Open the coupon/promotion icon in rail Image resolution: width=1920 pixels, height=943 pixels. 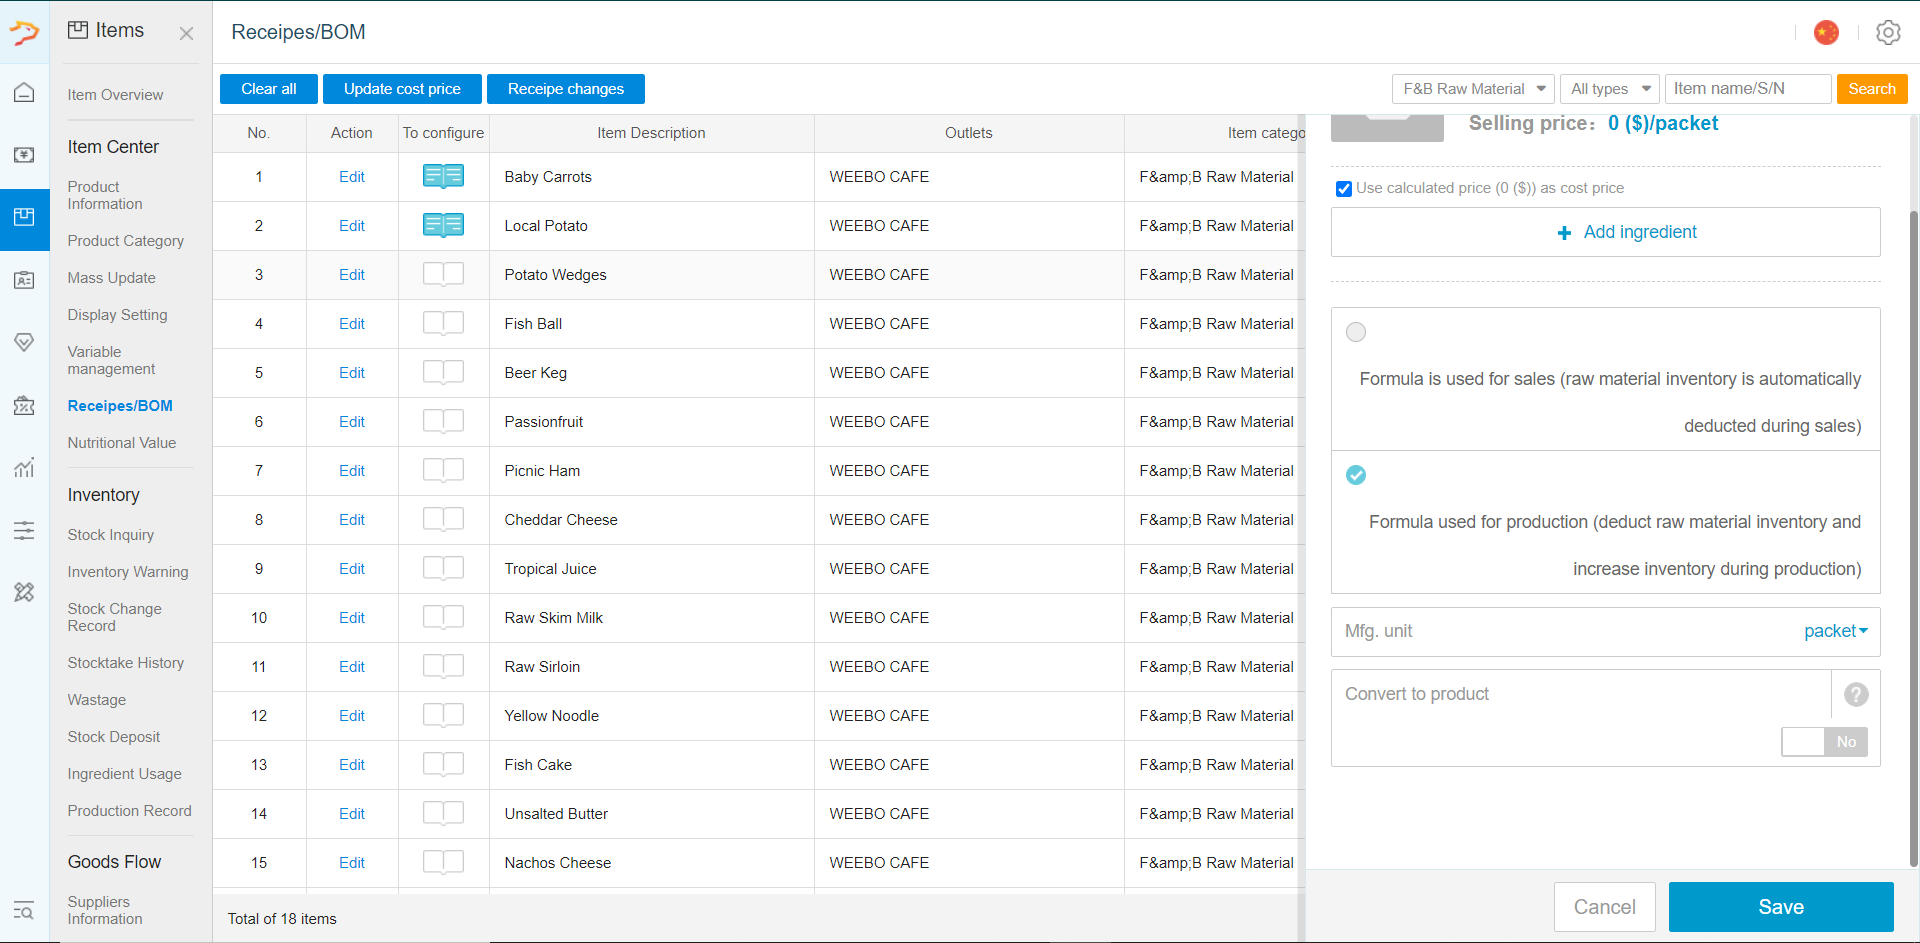(x=24, y=405)
